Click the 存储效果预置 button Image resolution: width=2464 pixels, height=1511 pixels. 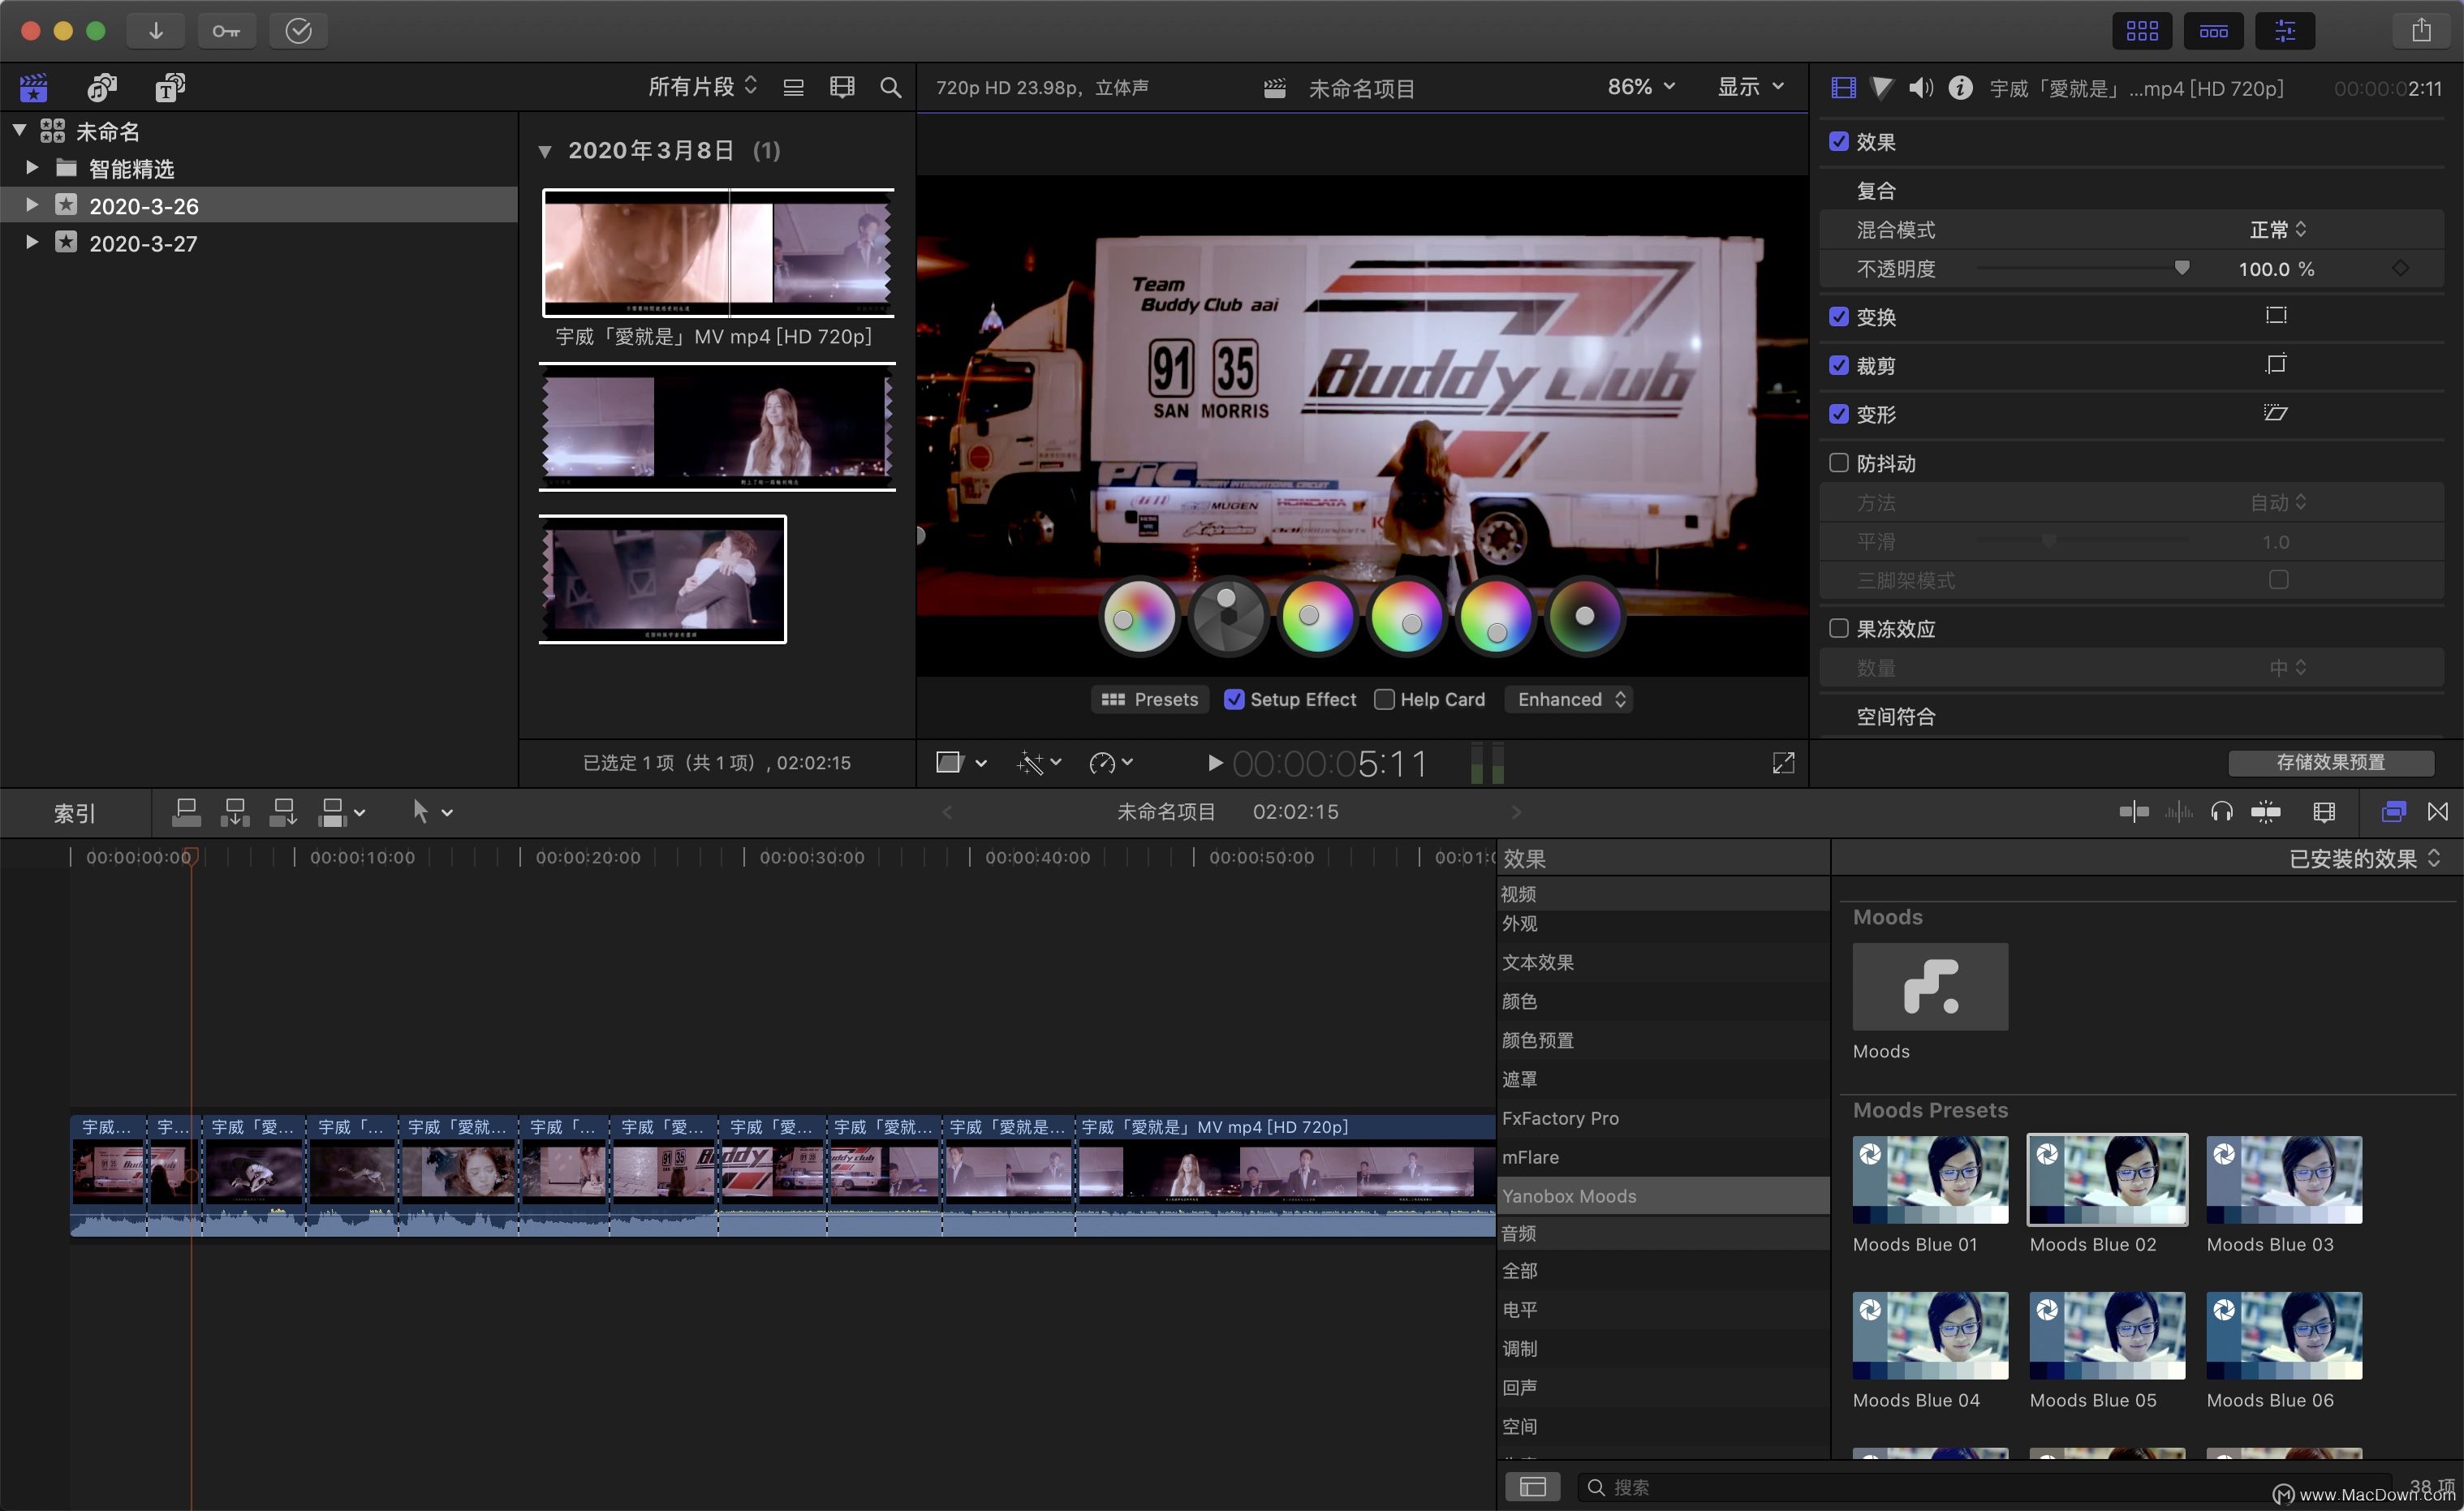point(2331,762)
